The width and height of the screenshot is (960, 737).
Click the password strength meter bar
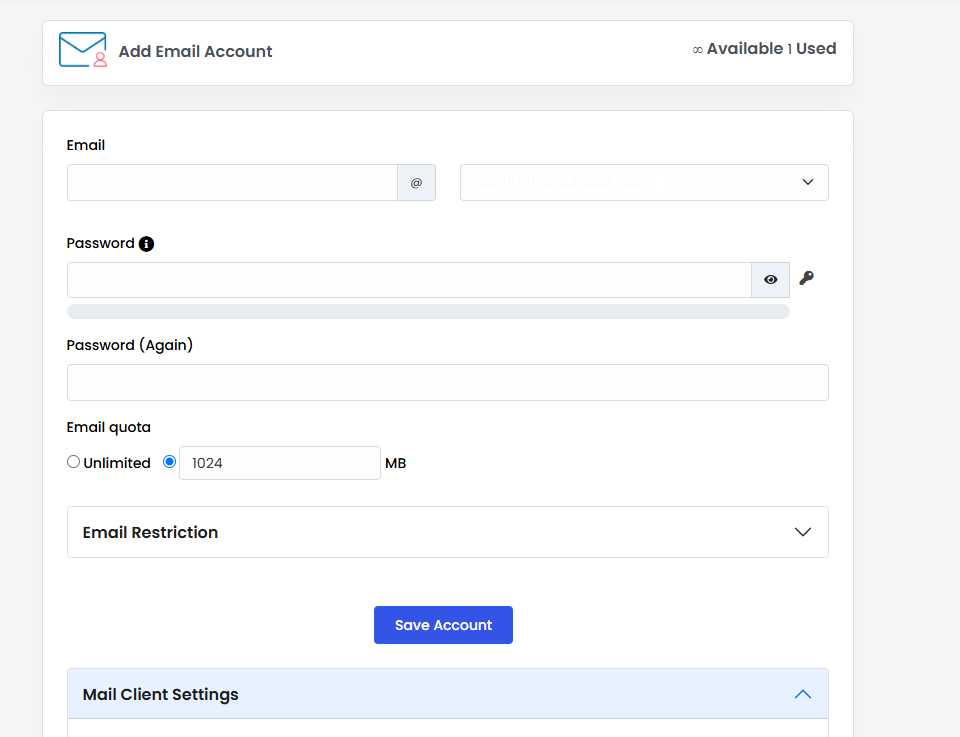[x=428, y=312]
